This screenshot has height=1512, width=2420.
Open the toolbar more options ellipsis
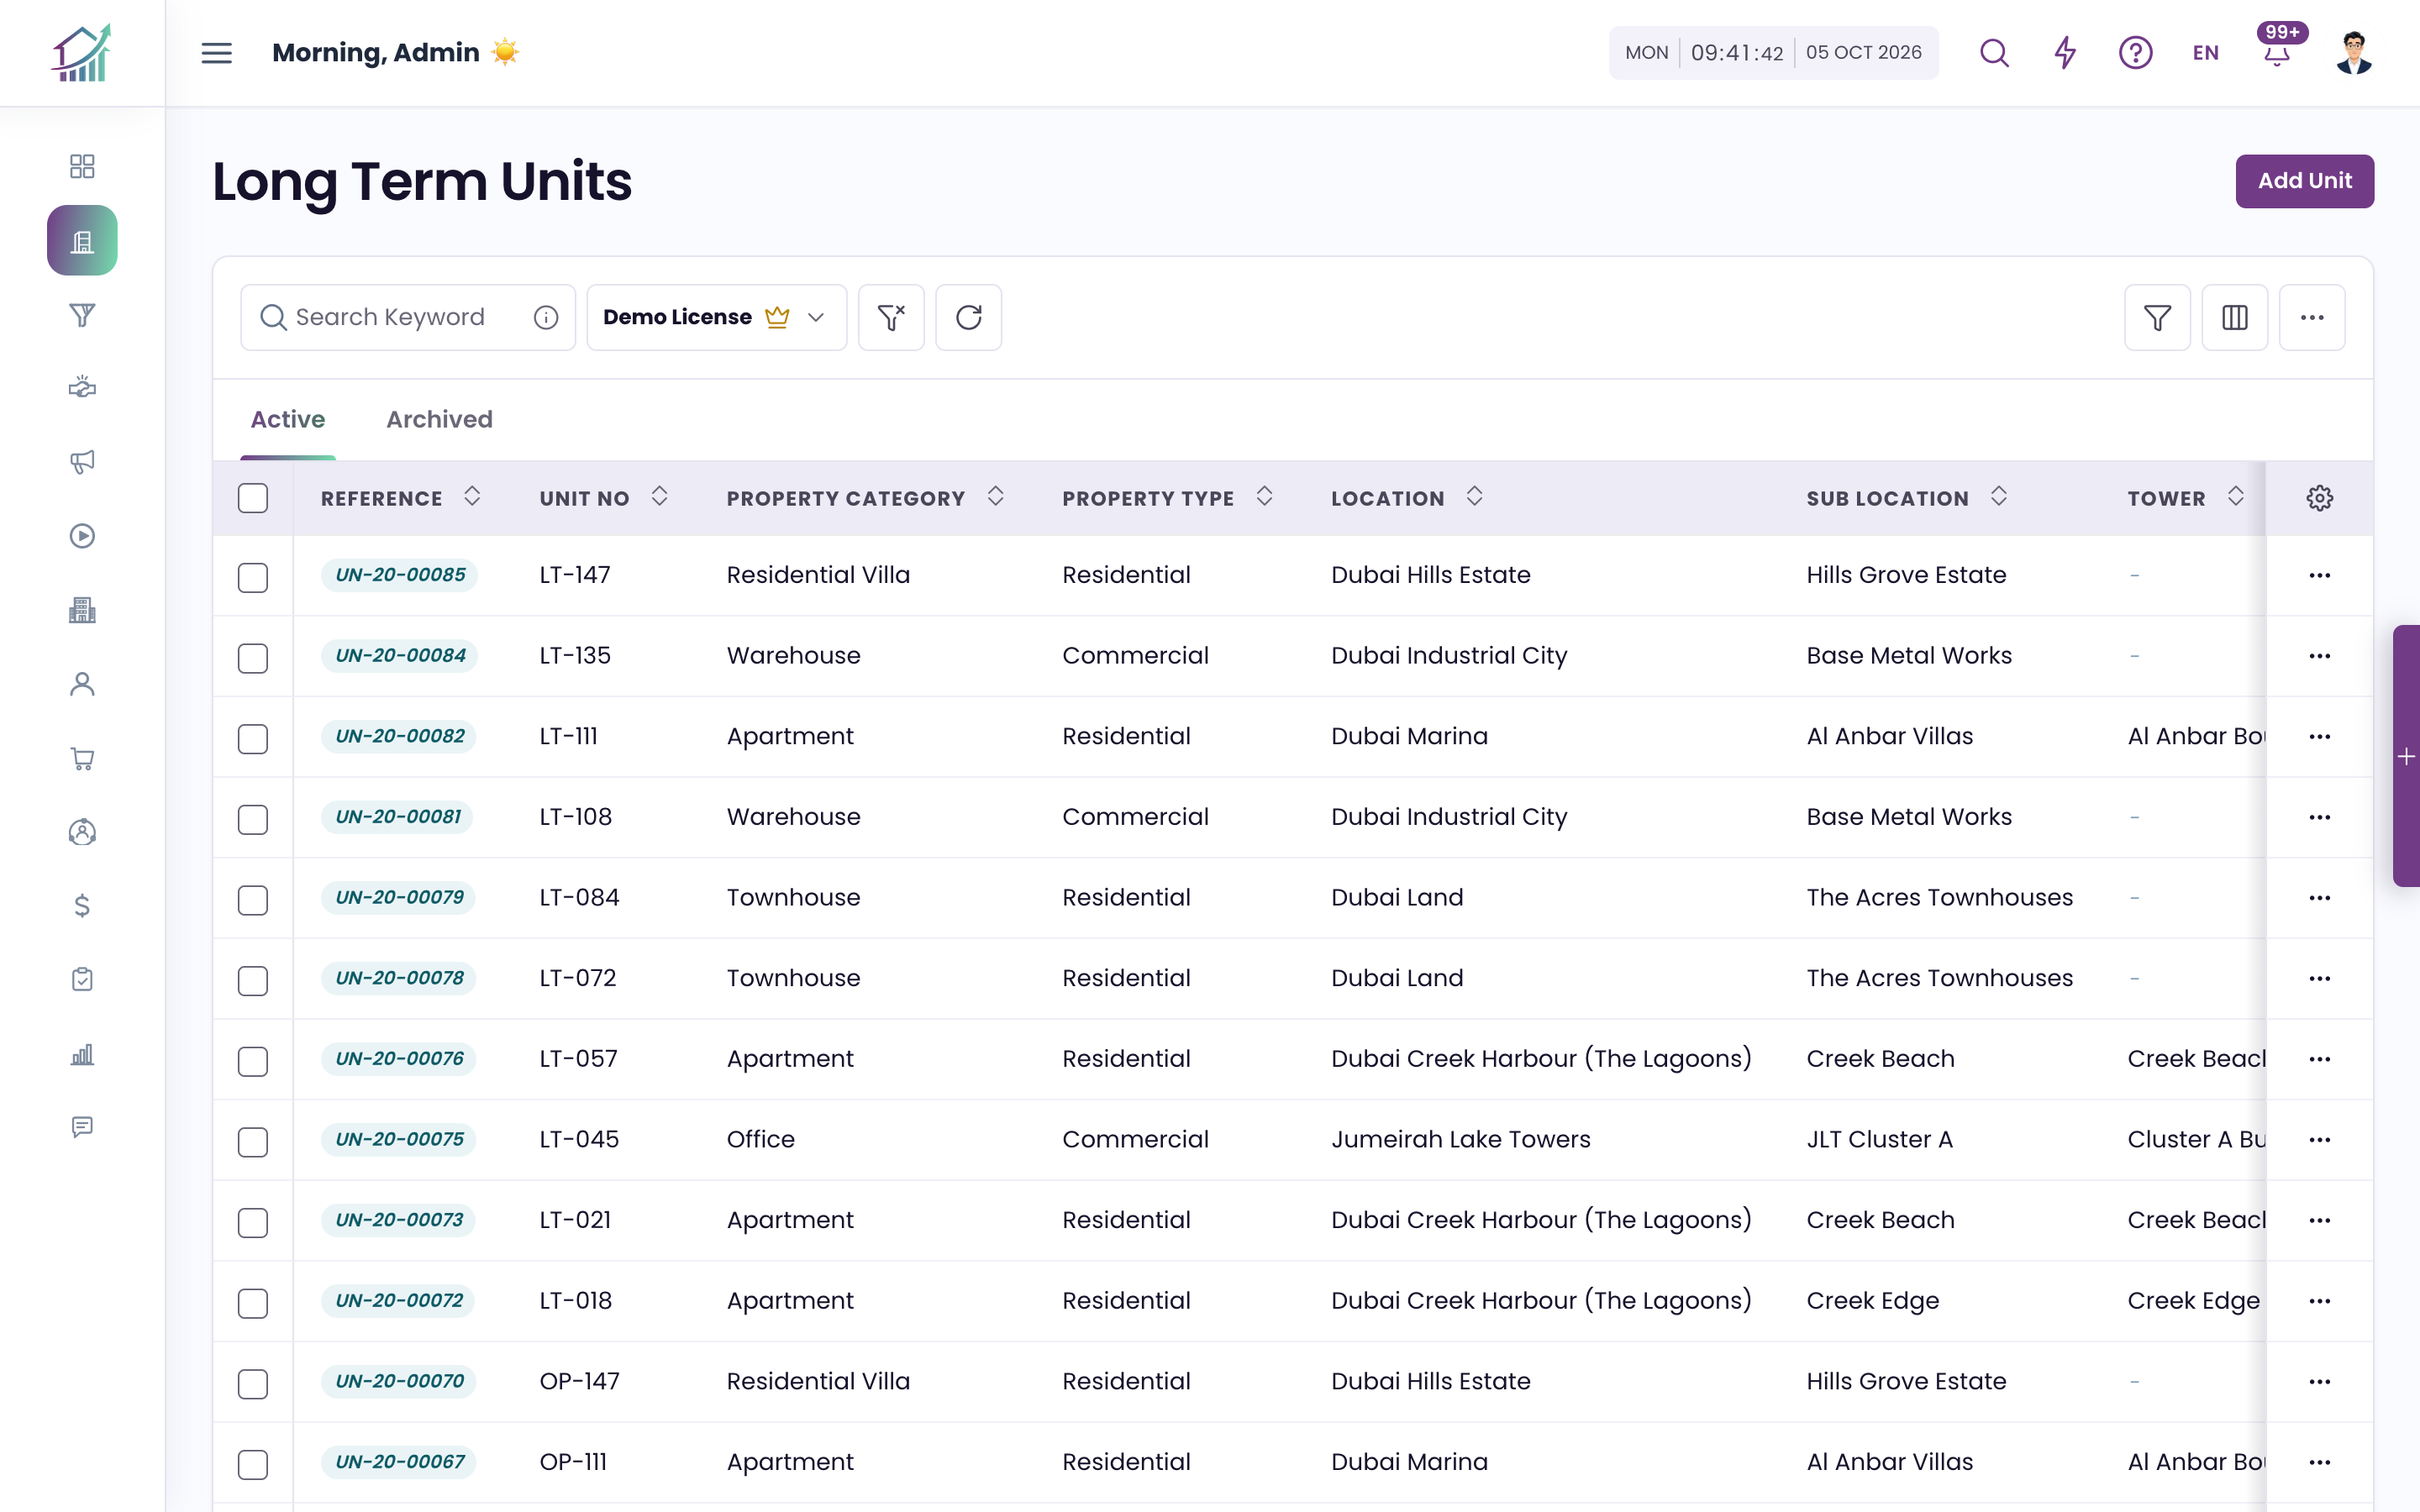point(2311,317)
